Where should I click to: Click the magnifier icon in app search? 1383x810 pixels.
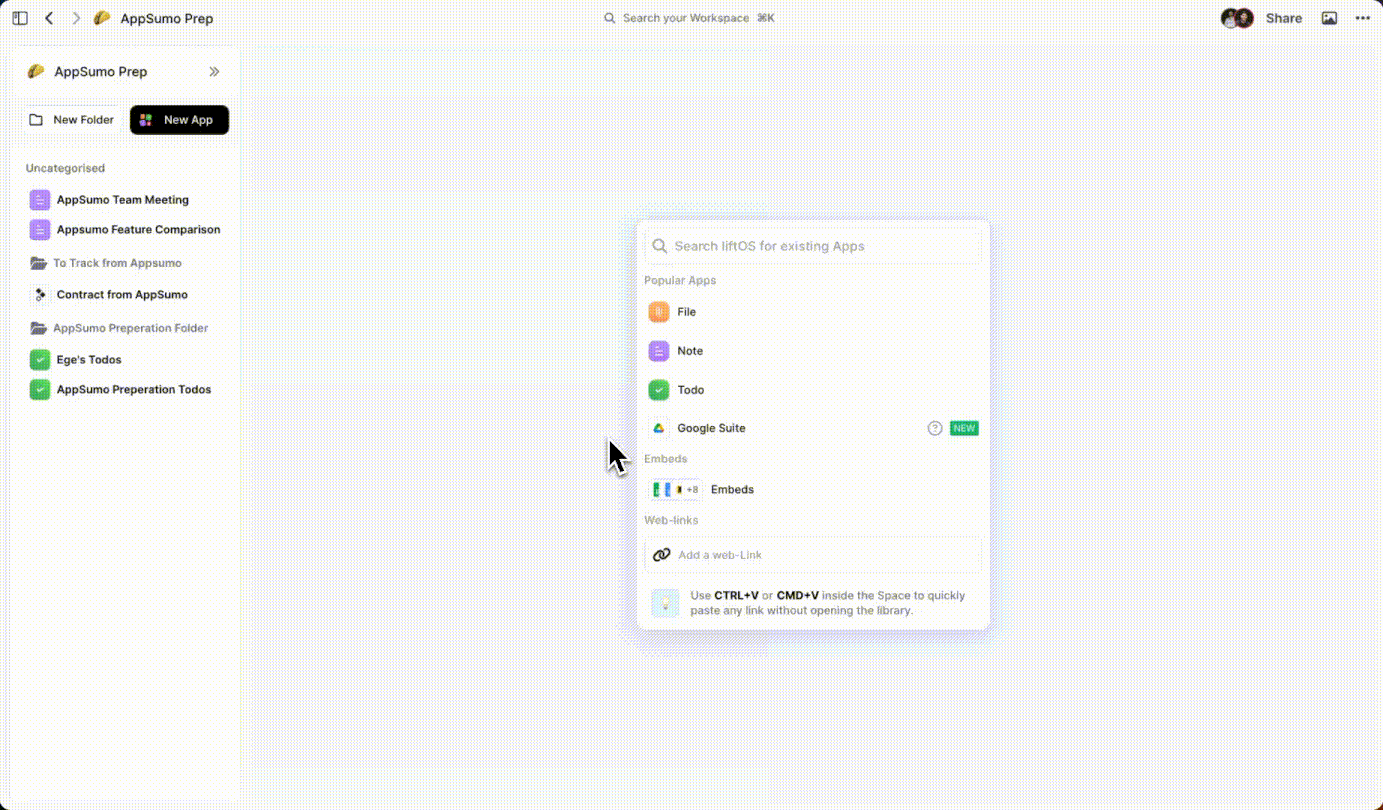tap(659, 246)
